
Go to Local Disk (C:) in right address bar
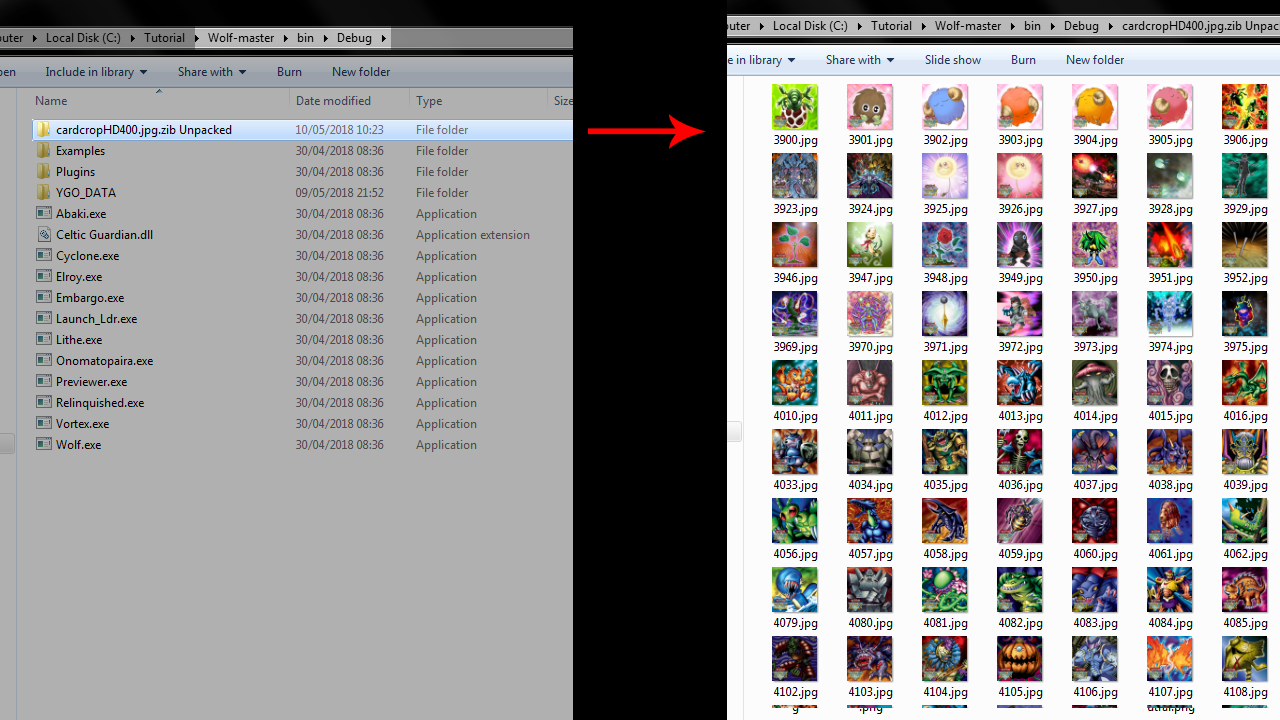(810, 26)
